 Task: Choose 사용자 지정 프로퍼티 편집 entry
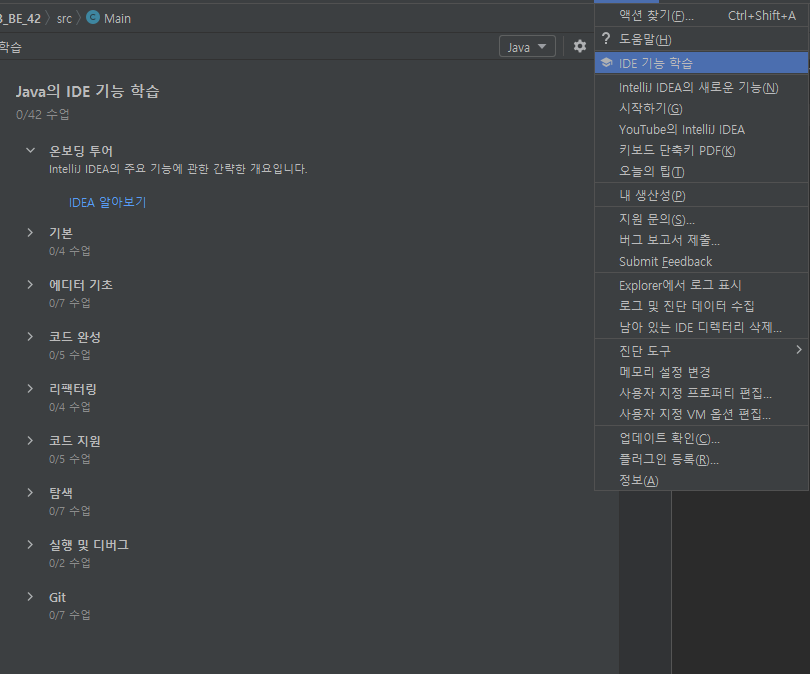click(702, 393)
